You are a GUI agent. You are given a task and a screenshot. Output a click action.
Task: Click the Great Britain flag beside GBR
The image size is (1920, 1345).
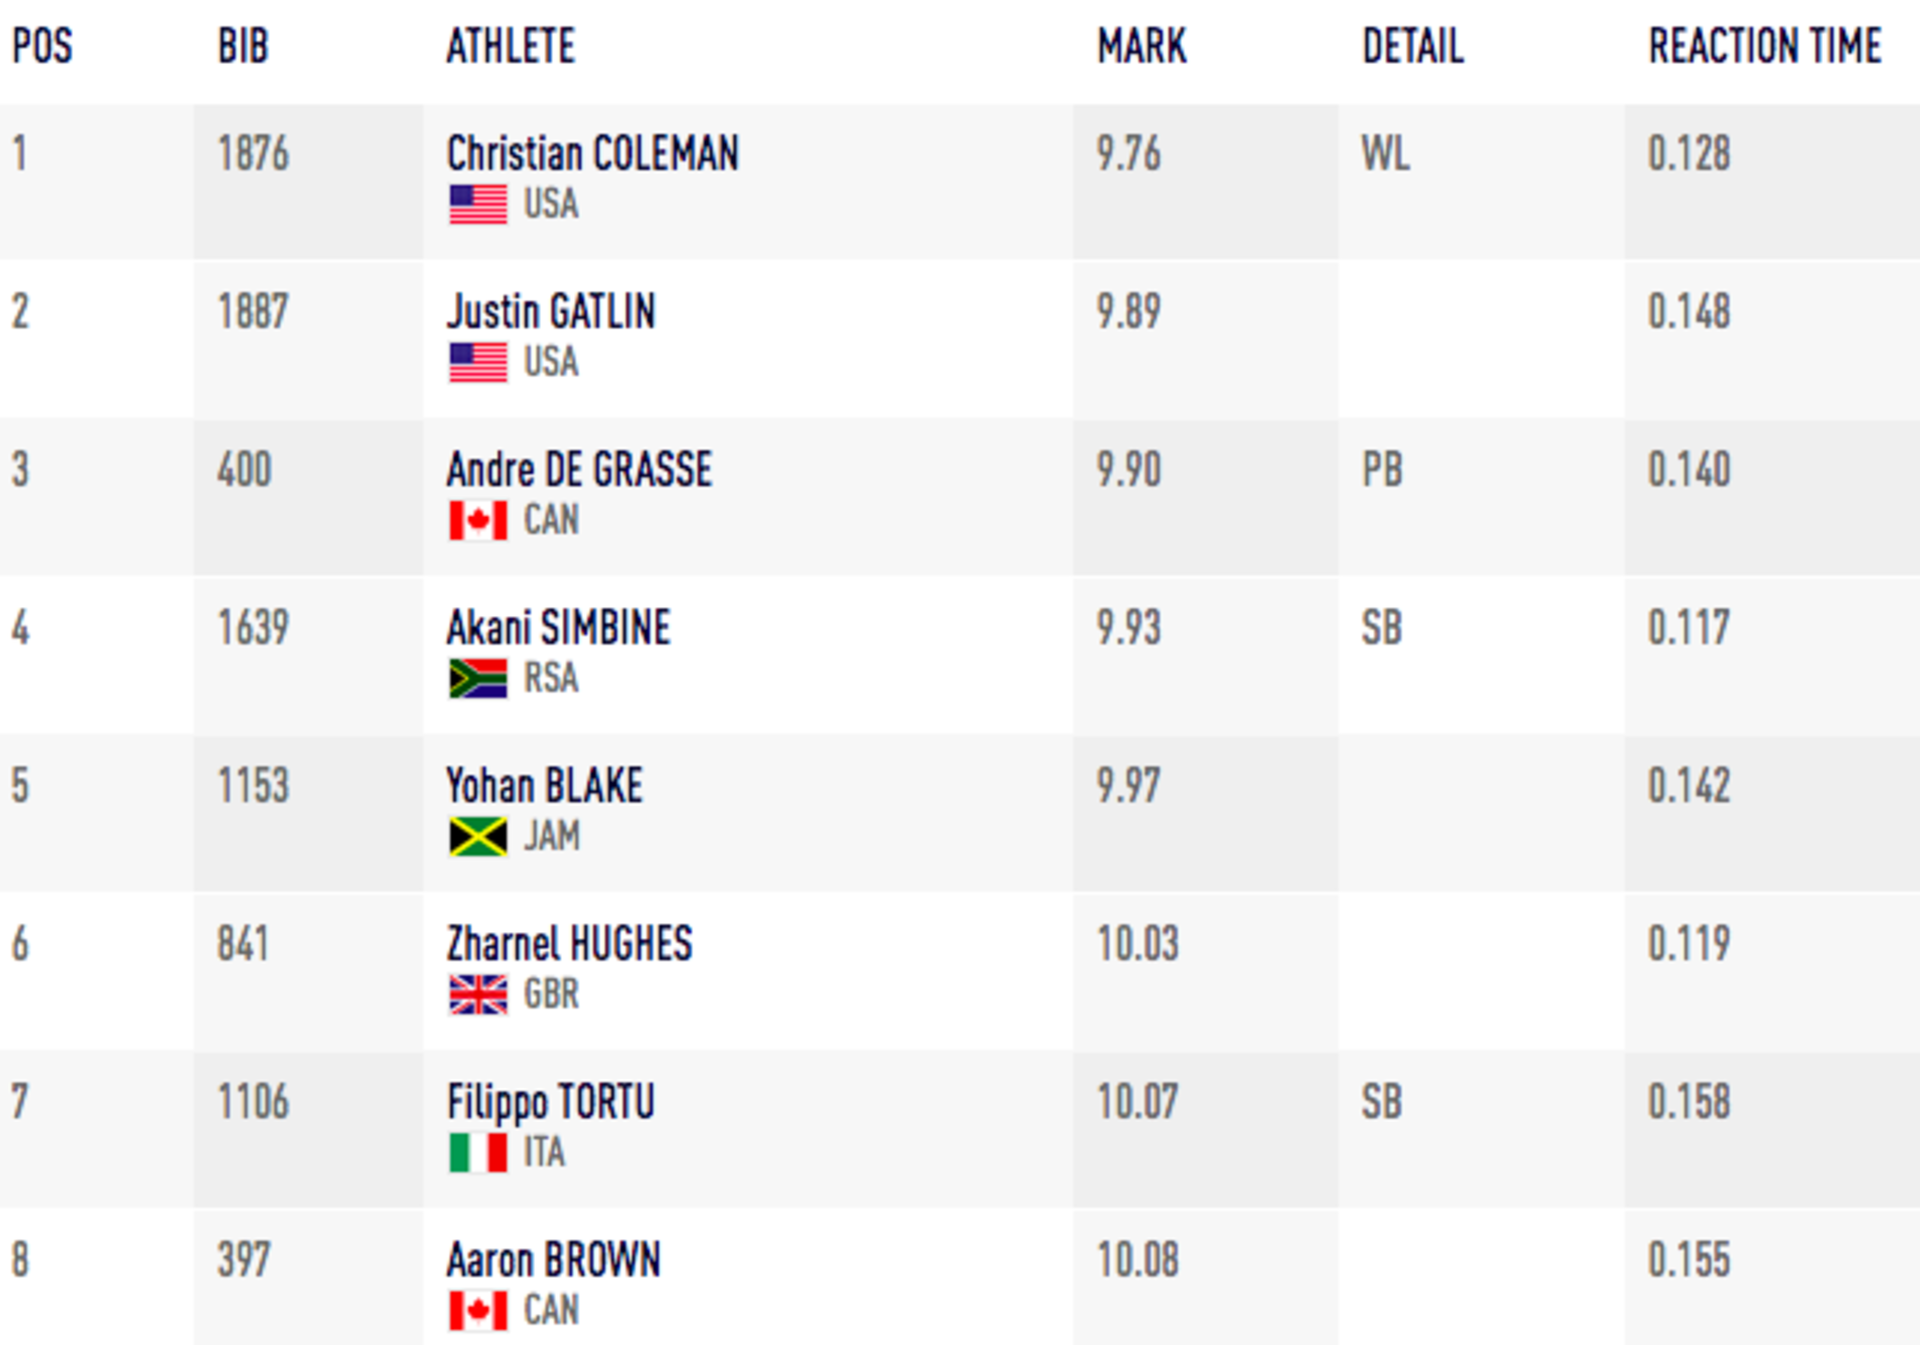click(x=478, y=994)
